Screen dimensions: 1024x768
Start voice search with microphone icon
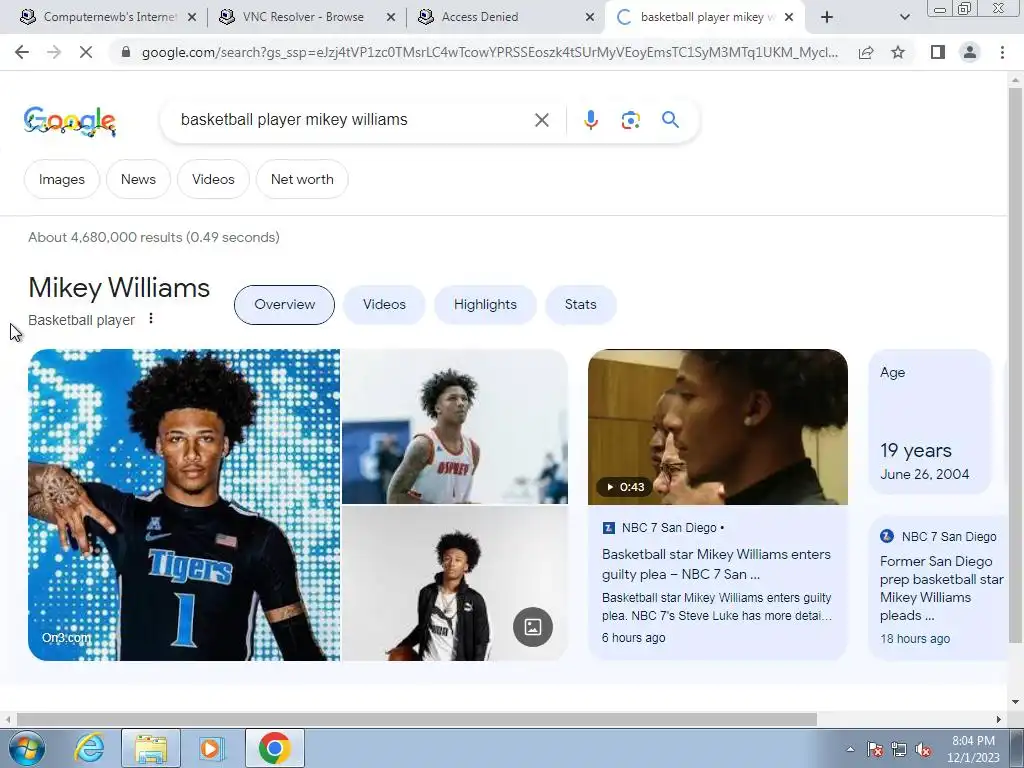590,120
